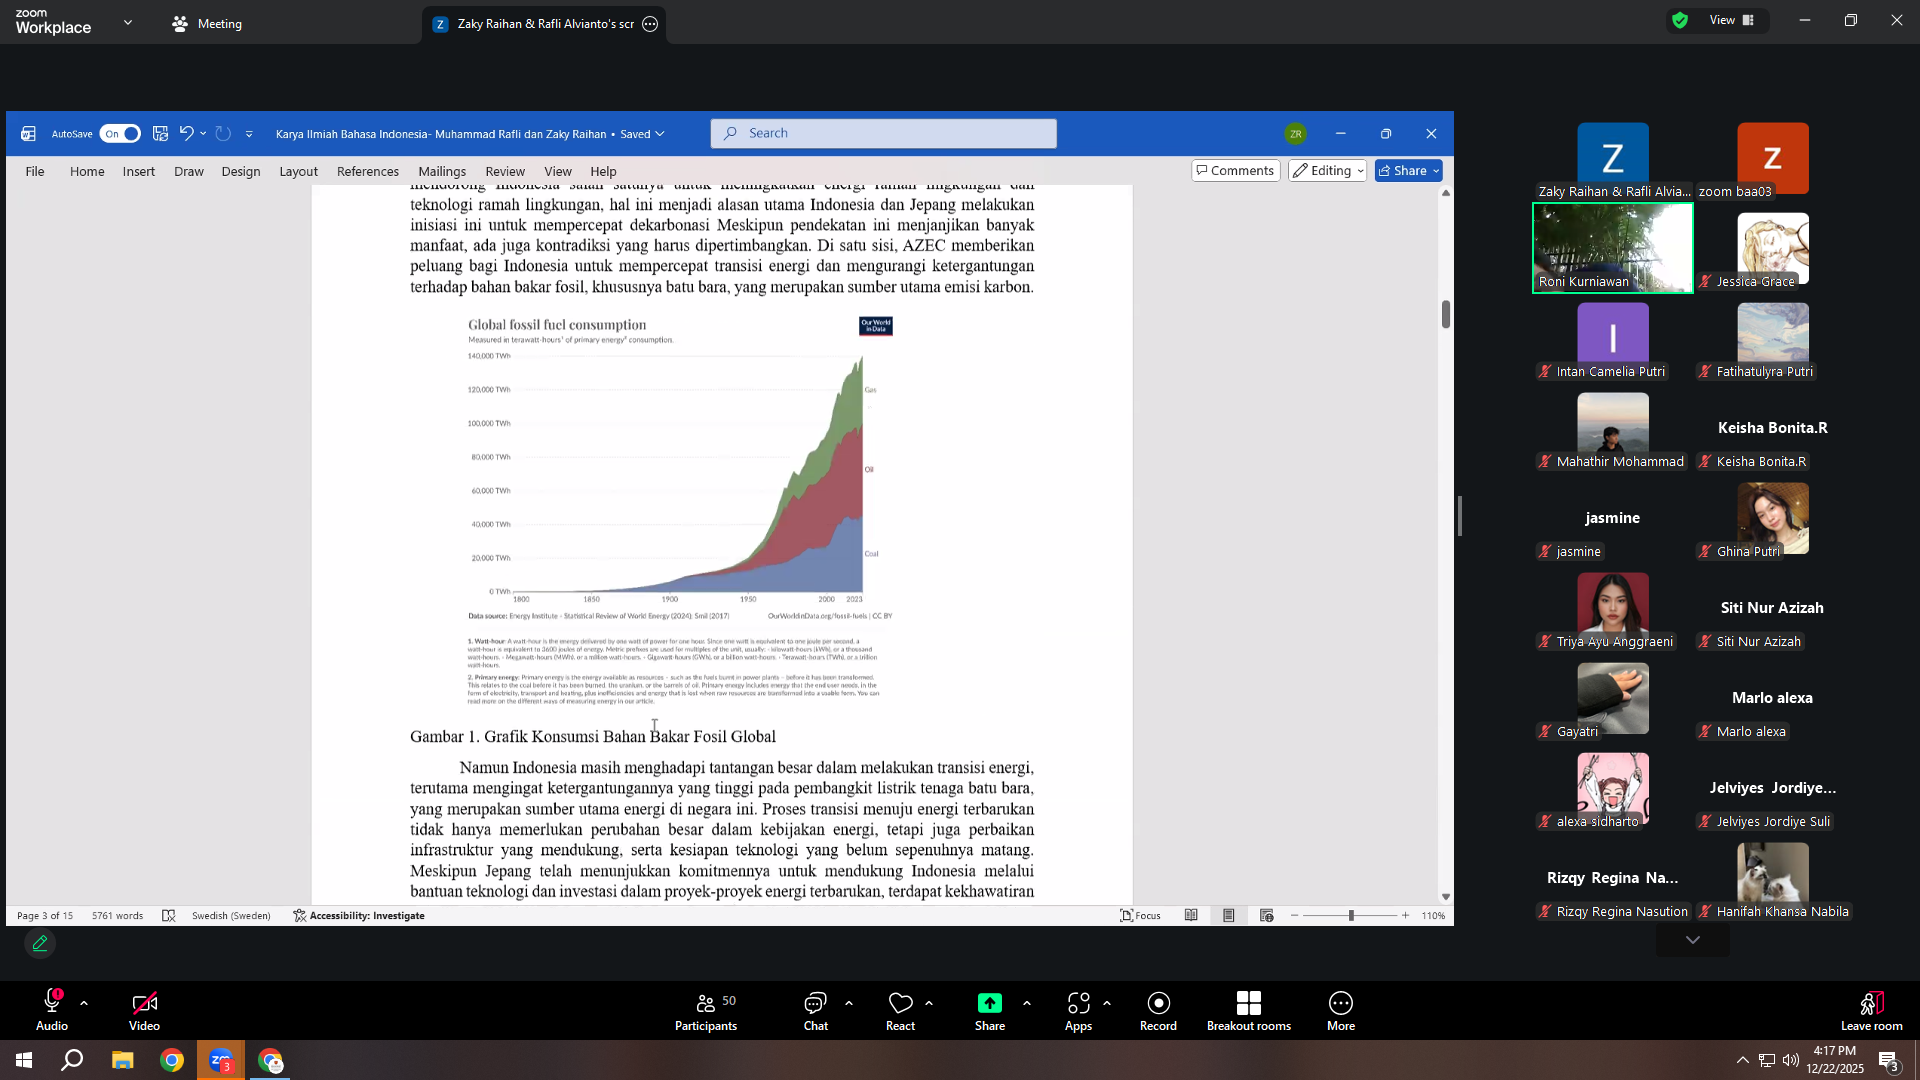The image size is (1920, 1080).
Task: Click the zoom in plus button
Action: (x=1405, y=916)
